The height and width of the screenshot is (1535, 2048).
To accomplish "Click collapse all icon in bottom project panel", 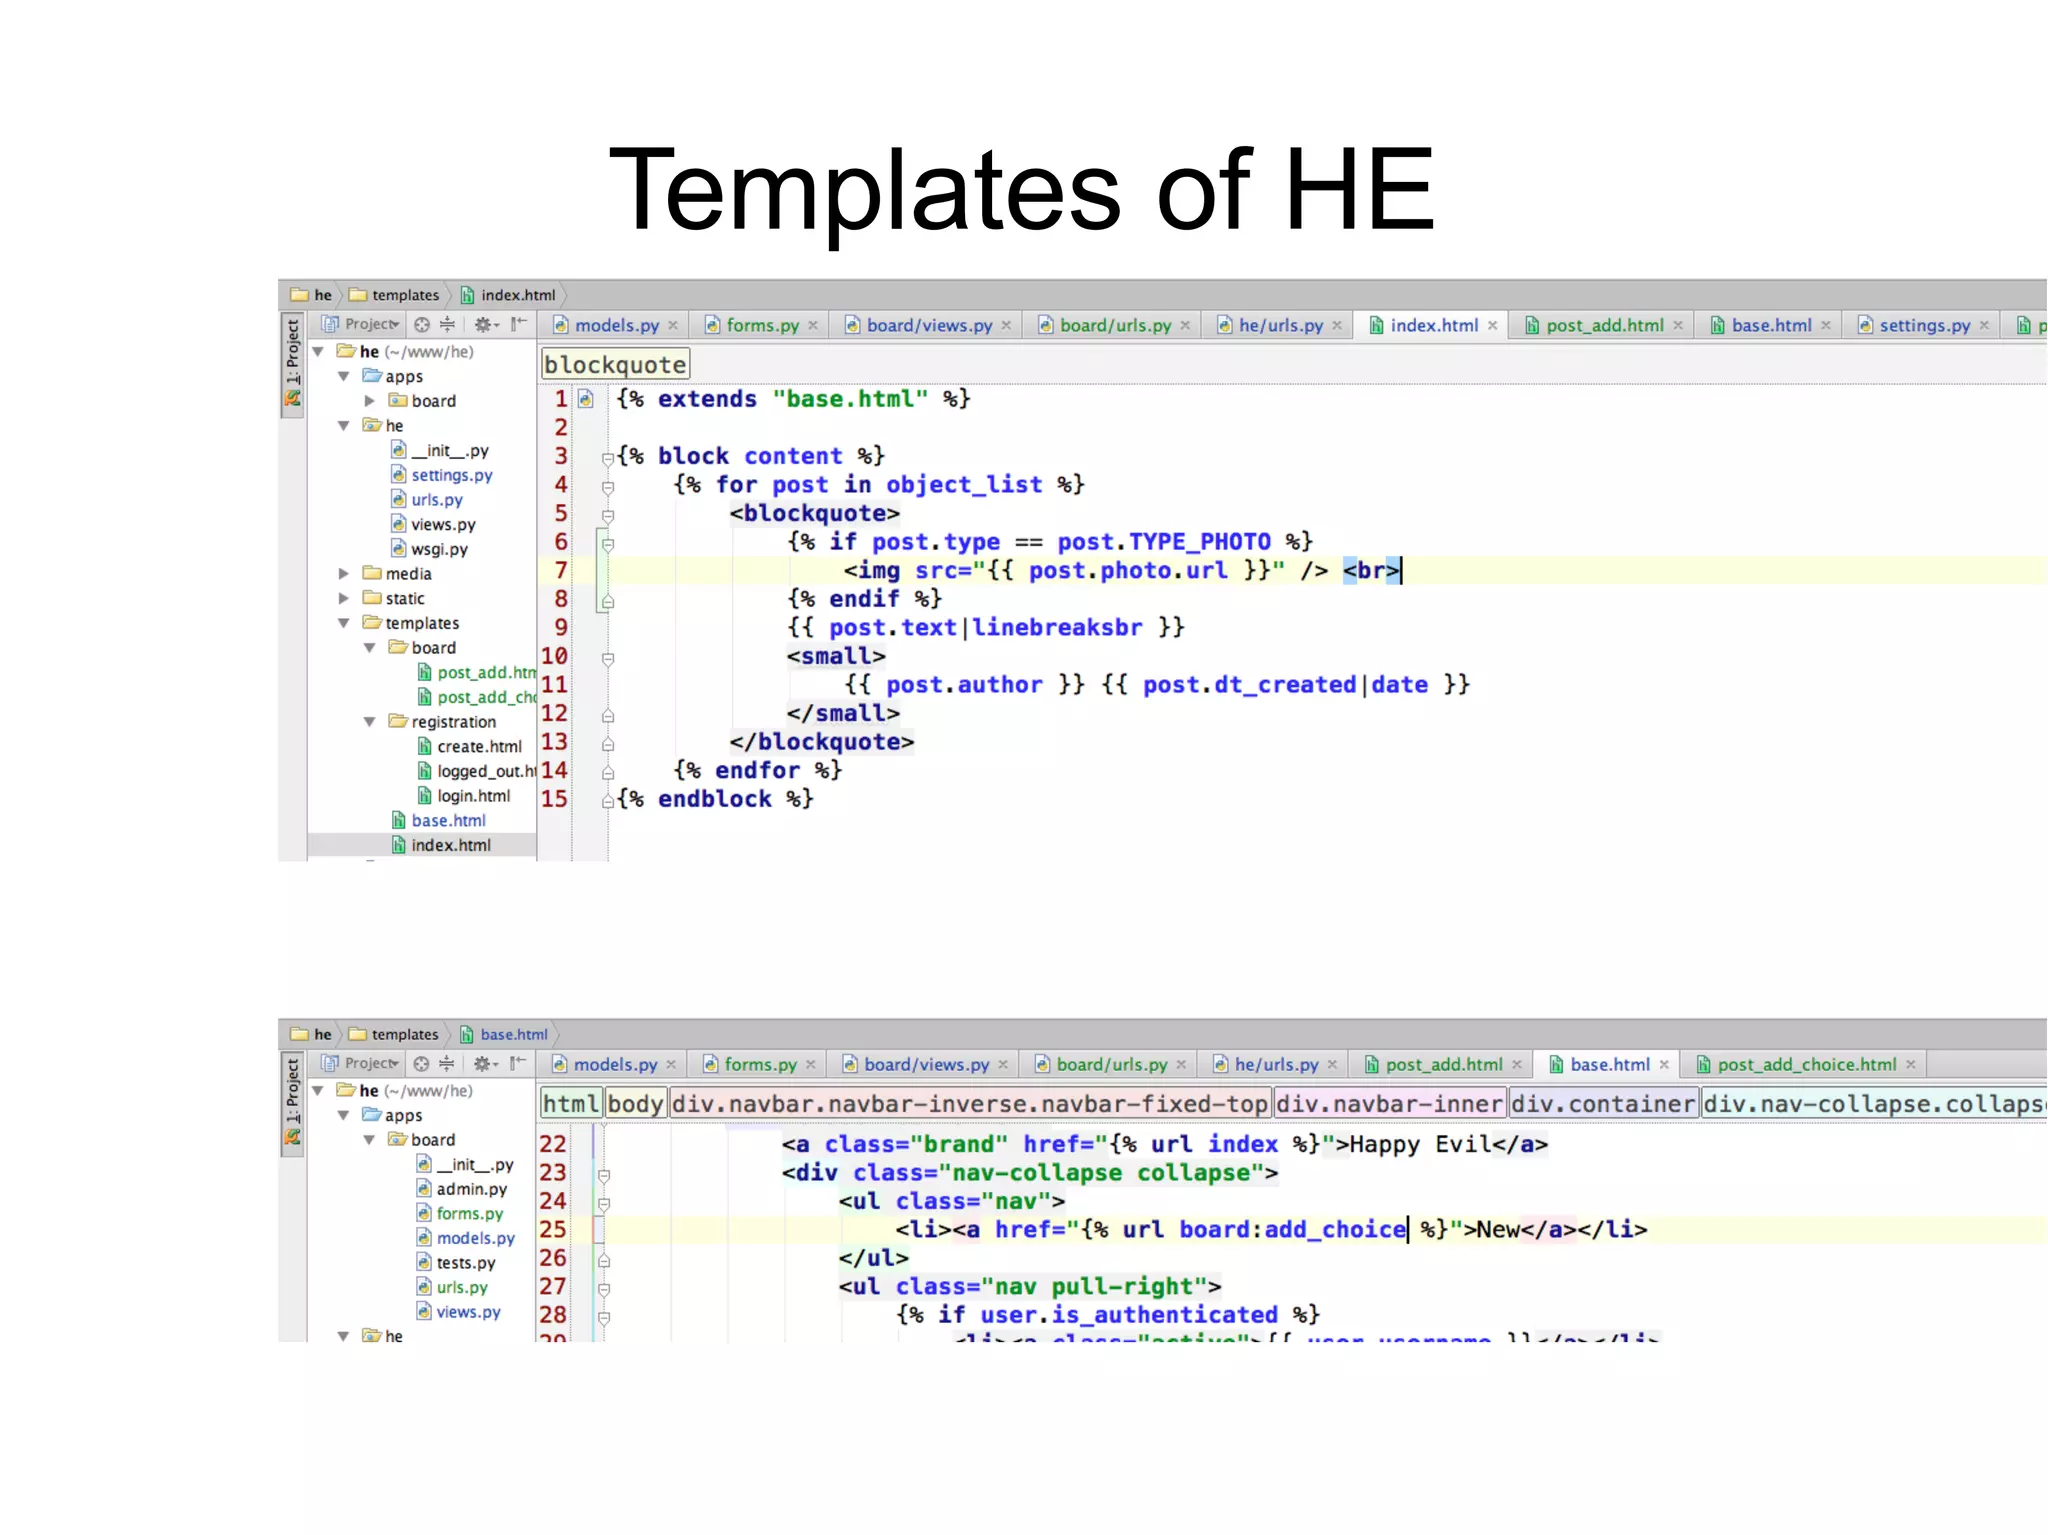I will pyautogui.click(x=447, y=1063).
